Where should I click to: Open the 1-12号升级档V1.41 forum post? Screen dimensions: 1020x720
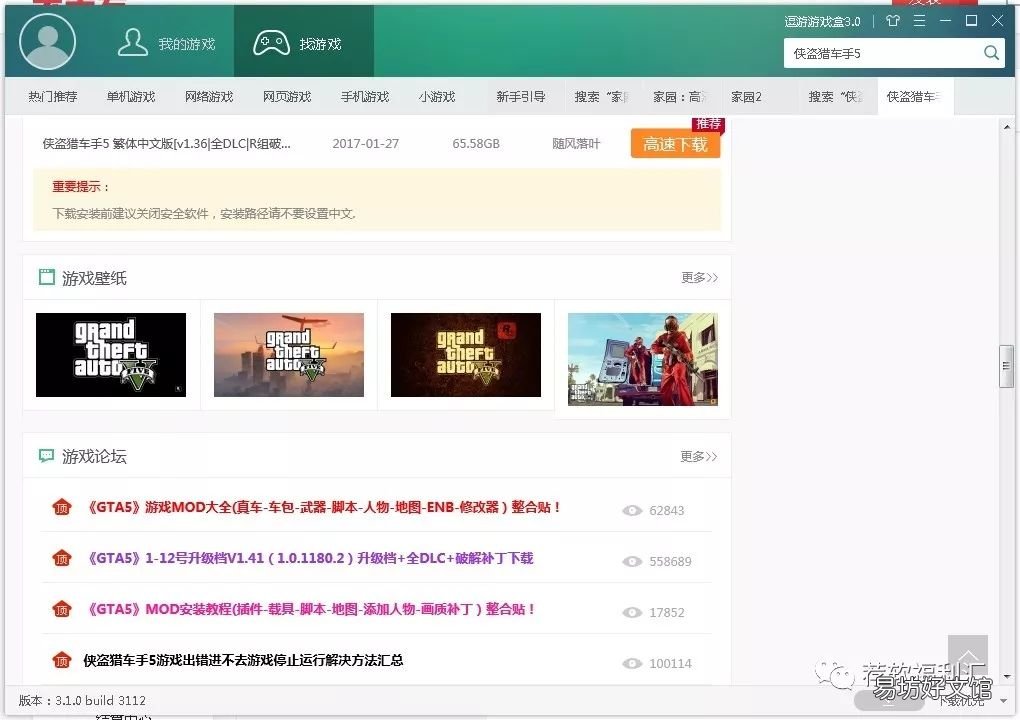click(x=310, y=558)
